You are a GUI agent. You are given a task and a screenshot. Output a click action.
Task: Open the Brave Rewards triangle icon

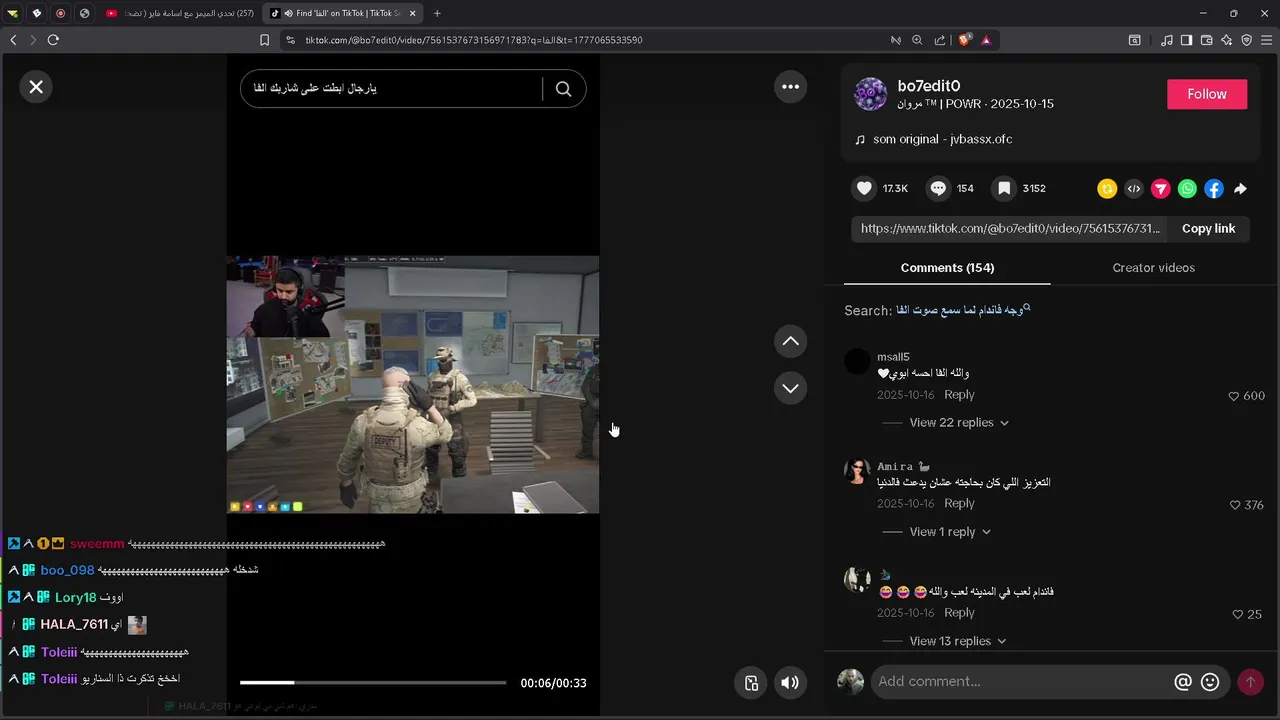pyautogui.click(x=986, y=40)
